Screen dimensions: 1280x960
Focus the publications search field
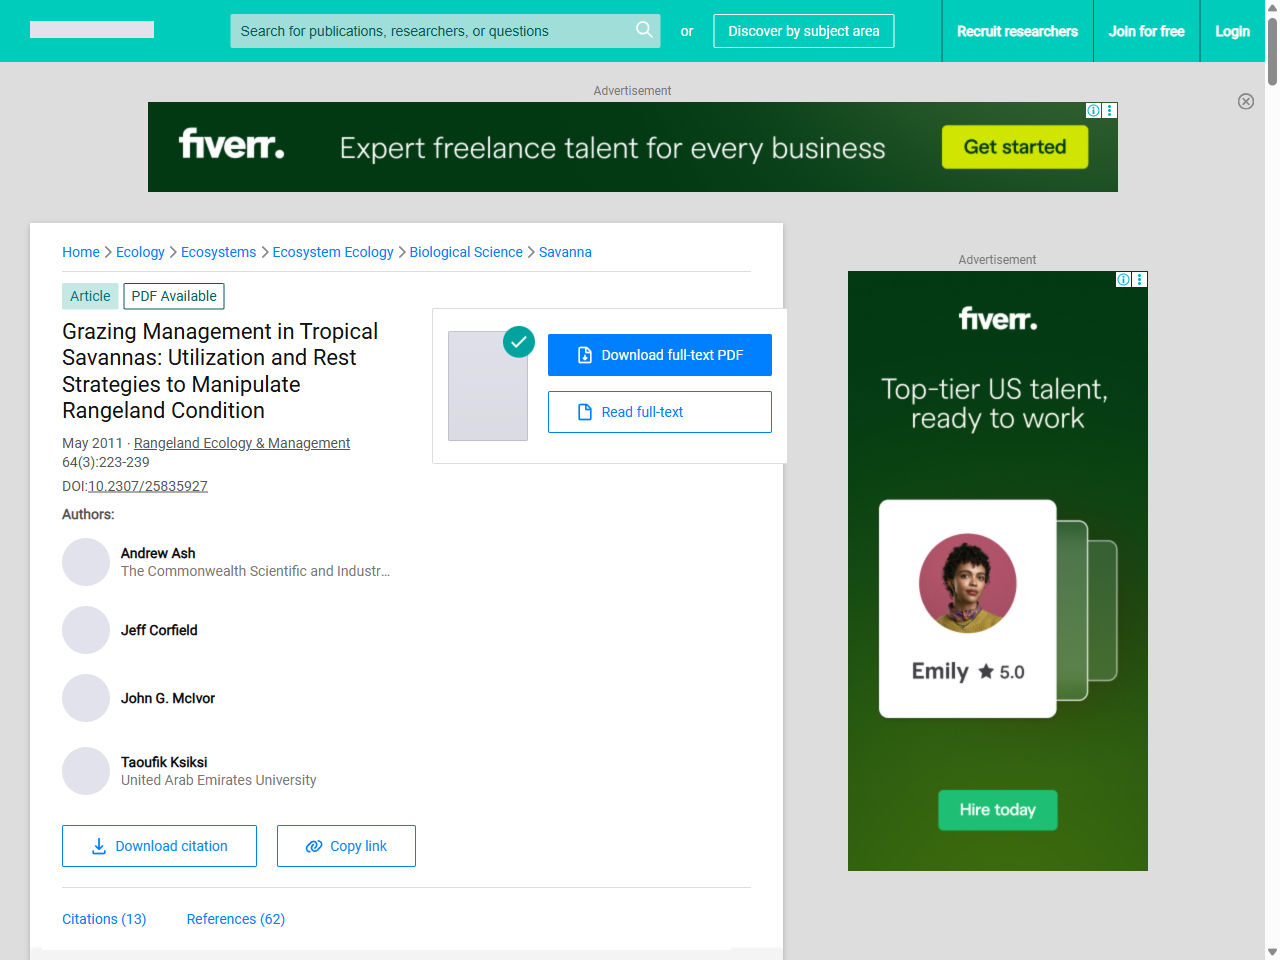click(430, 31)
